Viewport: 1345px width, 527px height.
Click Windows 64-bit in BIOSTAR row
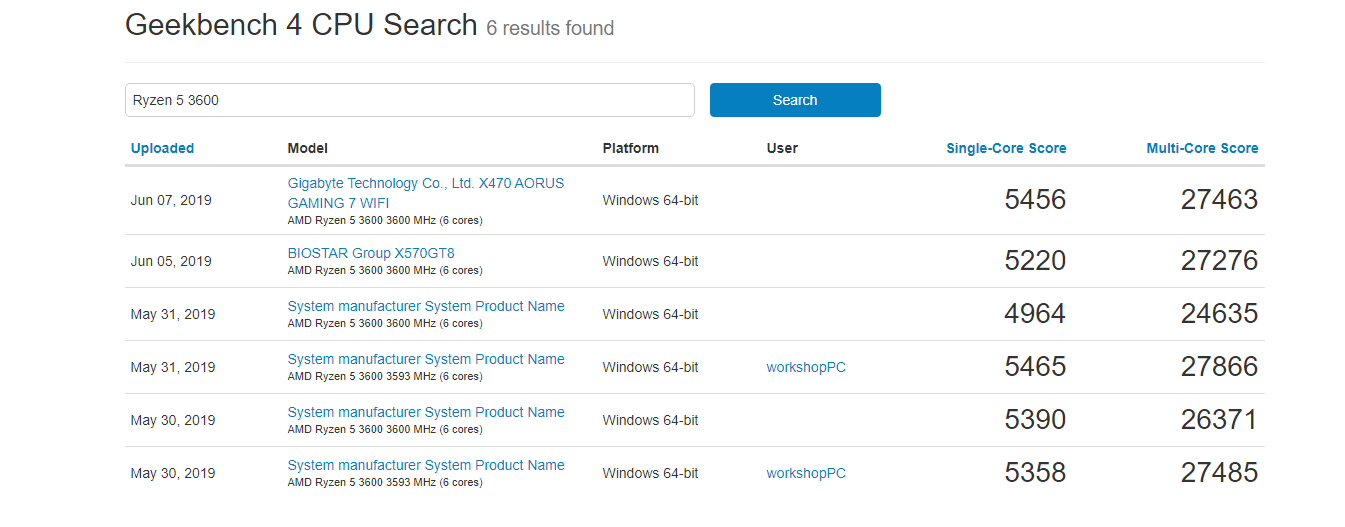tap(650, 261)
